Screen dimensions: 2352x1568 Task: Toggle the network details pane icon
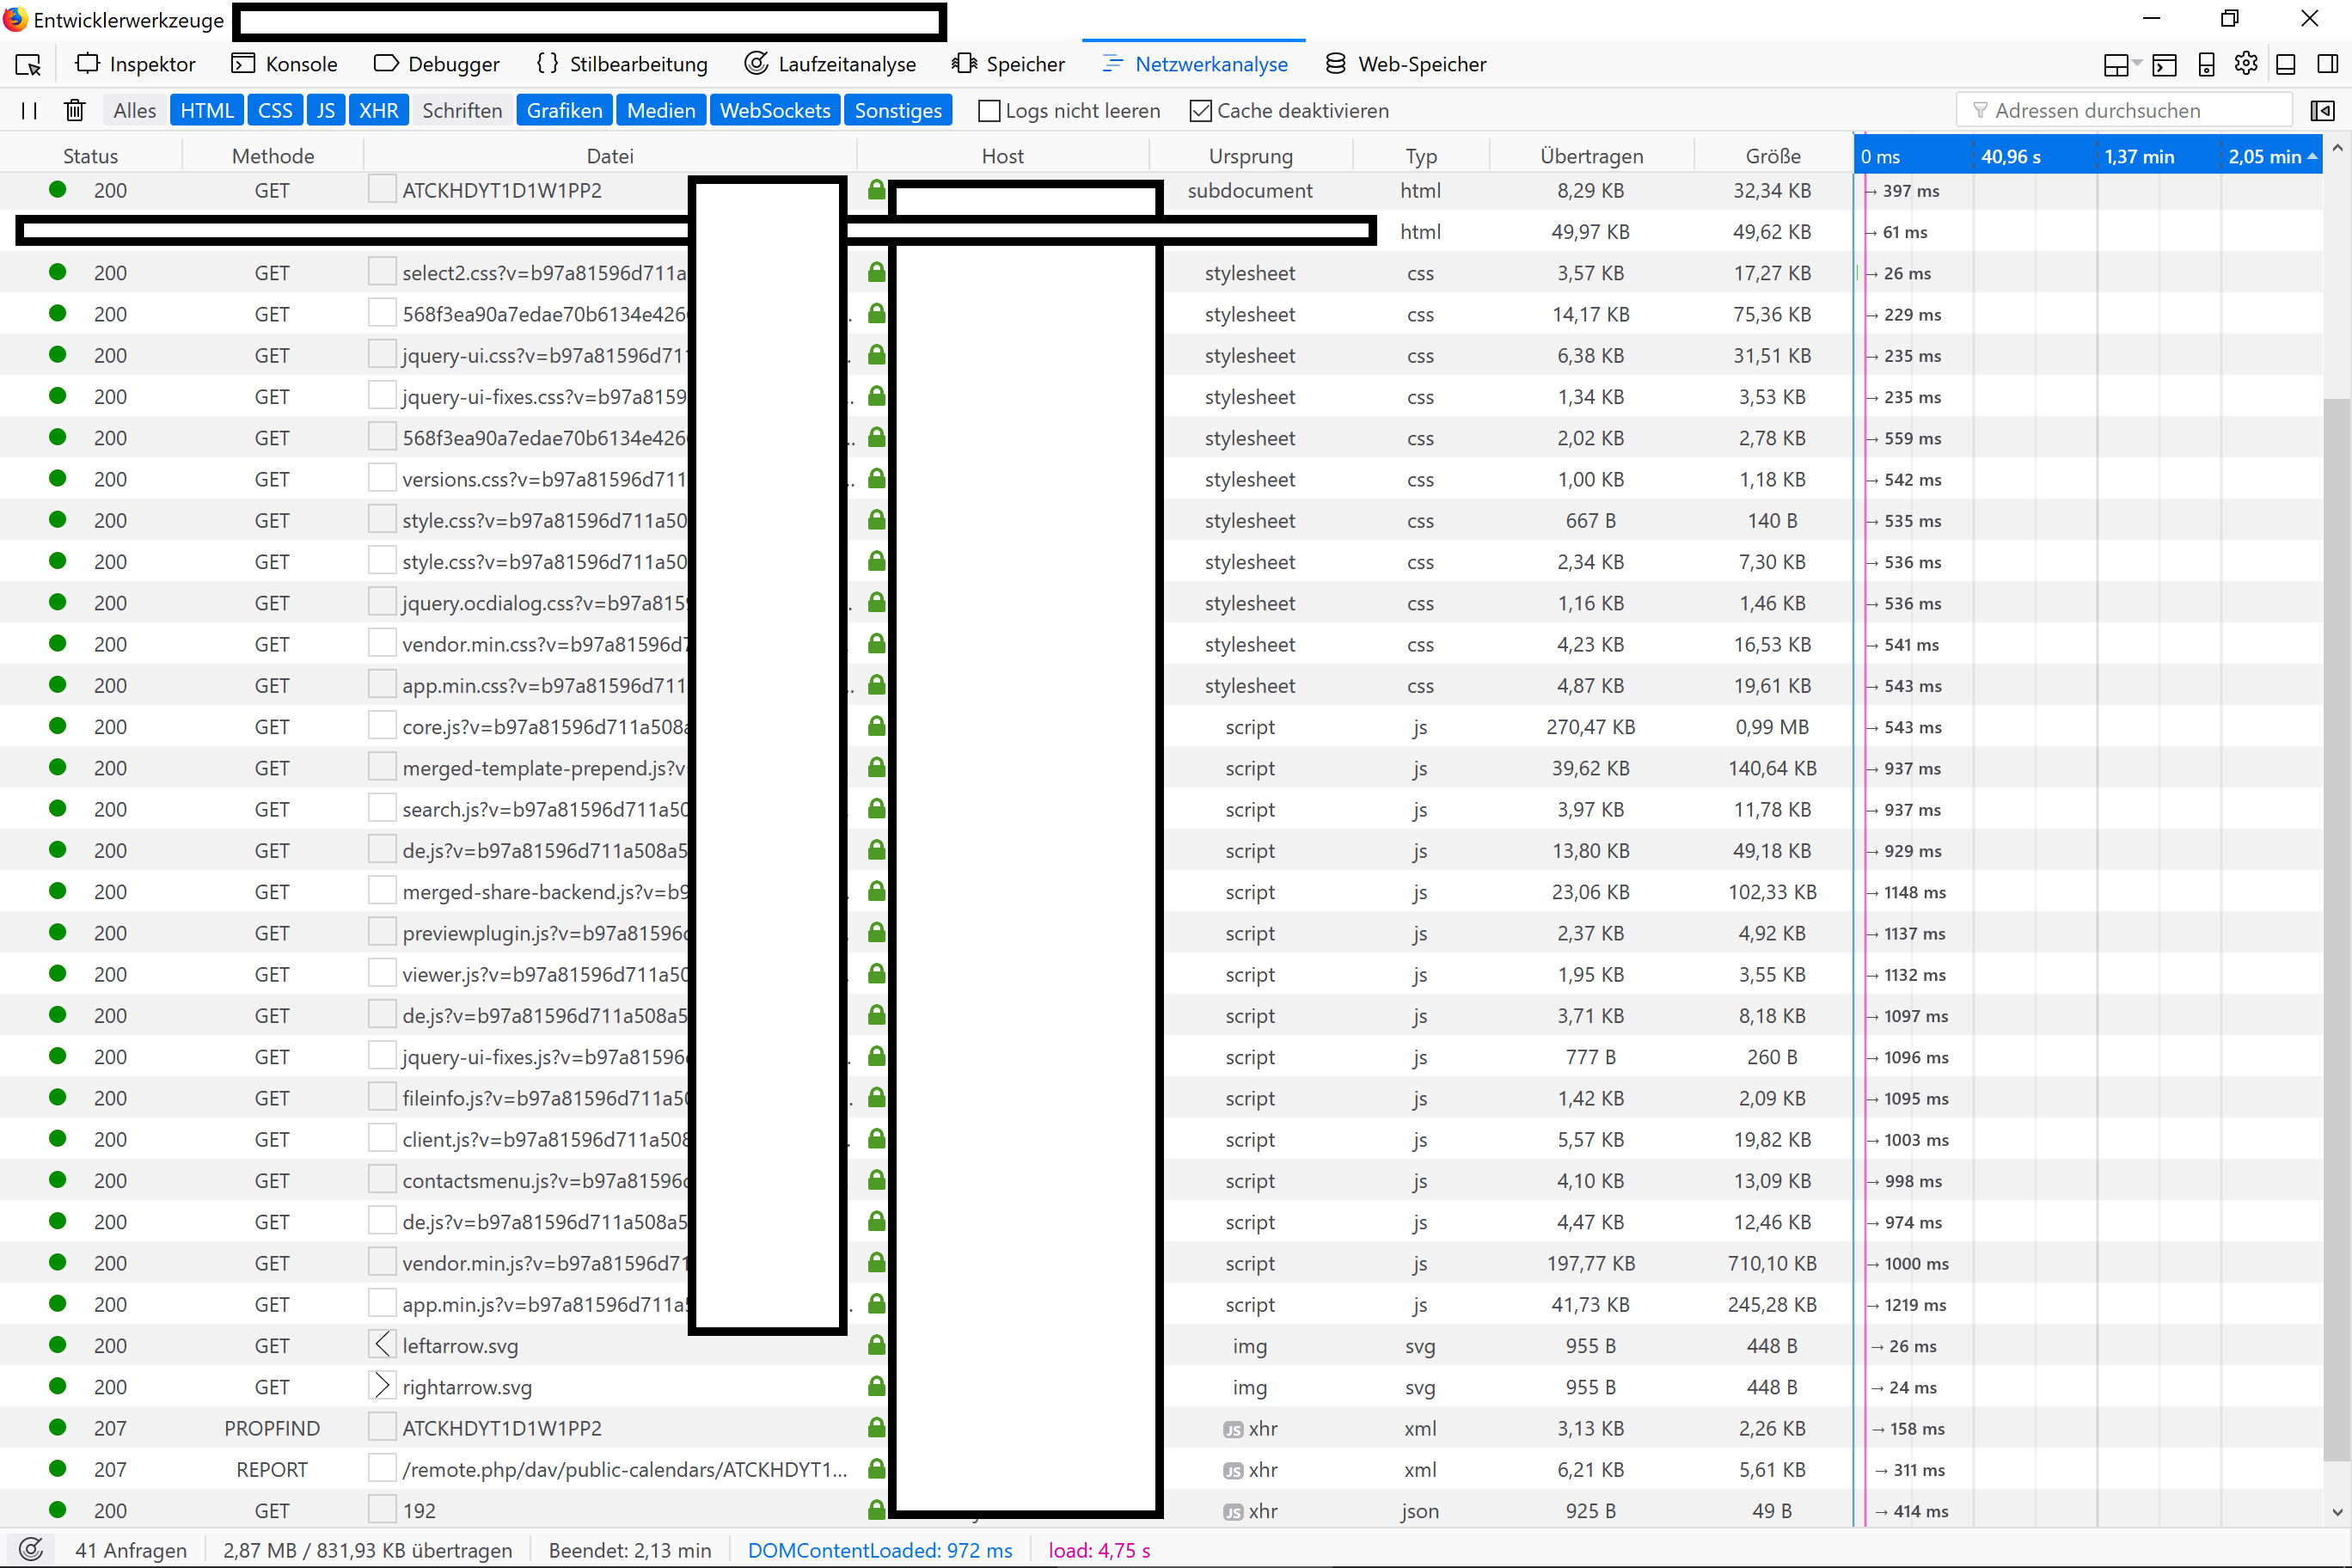coord(2322,111)
